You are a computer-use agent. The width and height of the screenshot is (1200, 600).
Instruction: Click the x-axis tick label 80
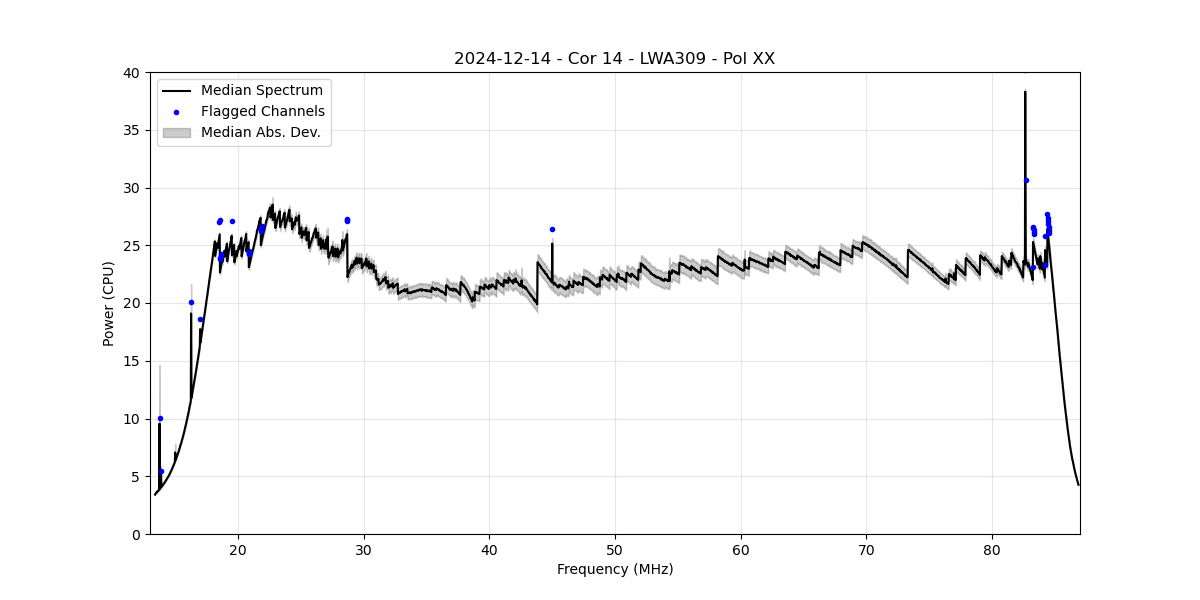point(992,549)
